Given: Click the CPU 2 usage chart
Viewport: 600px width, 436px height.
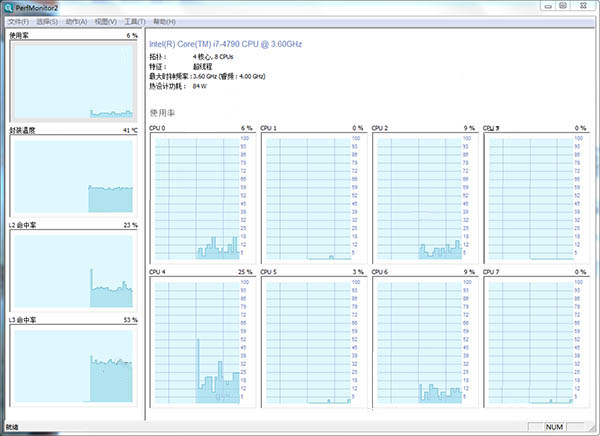Looking at the screenshot, I should 422,196.
